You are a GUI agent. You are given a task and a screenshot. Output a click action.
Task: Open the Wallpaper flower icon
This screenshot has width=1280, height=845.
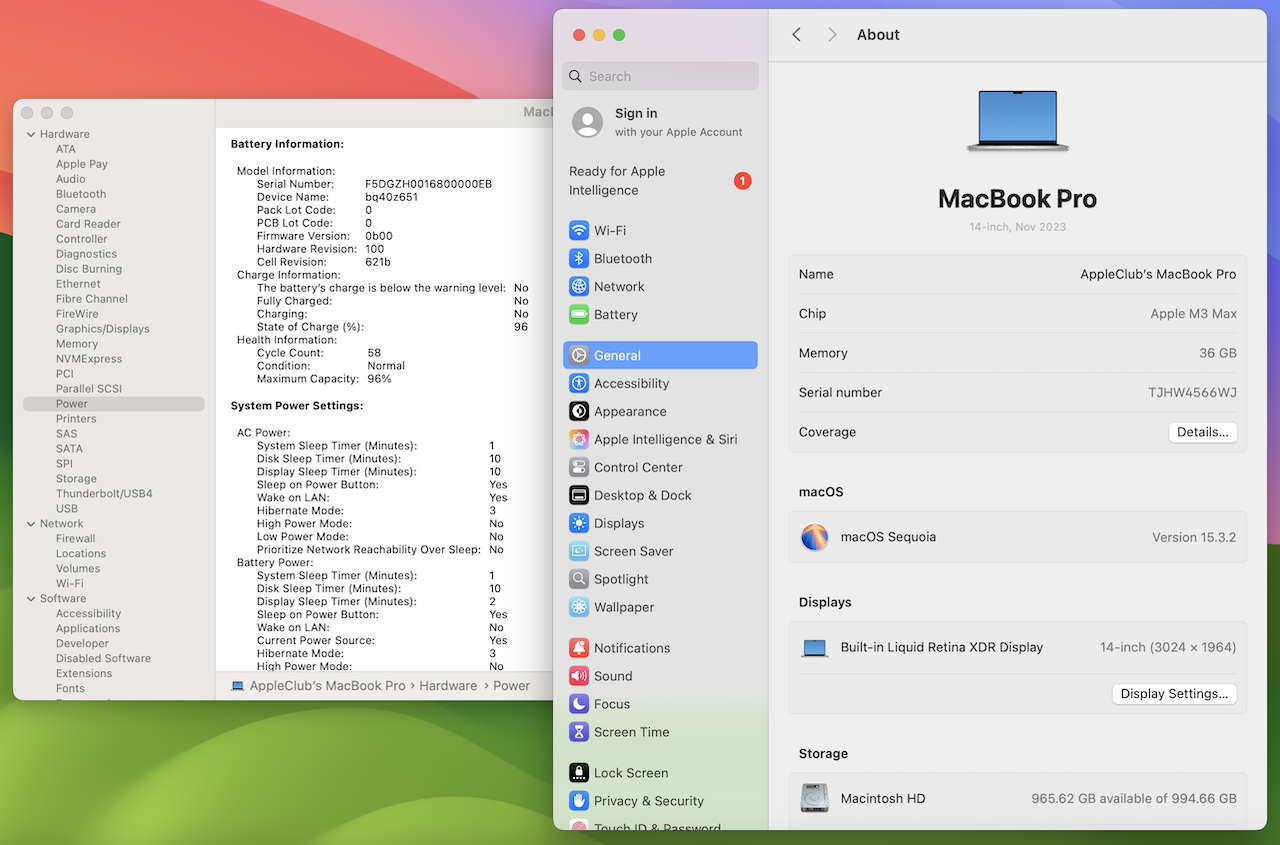579,607
